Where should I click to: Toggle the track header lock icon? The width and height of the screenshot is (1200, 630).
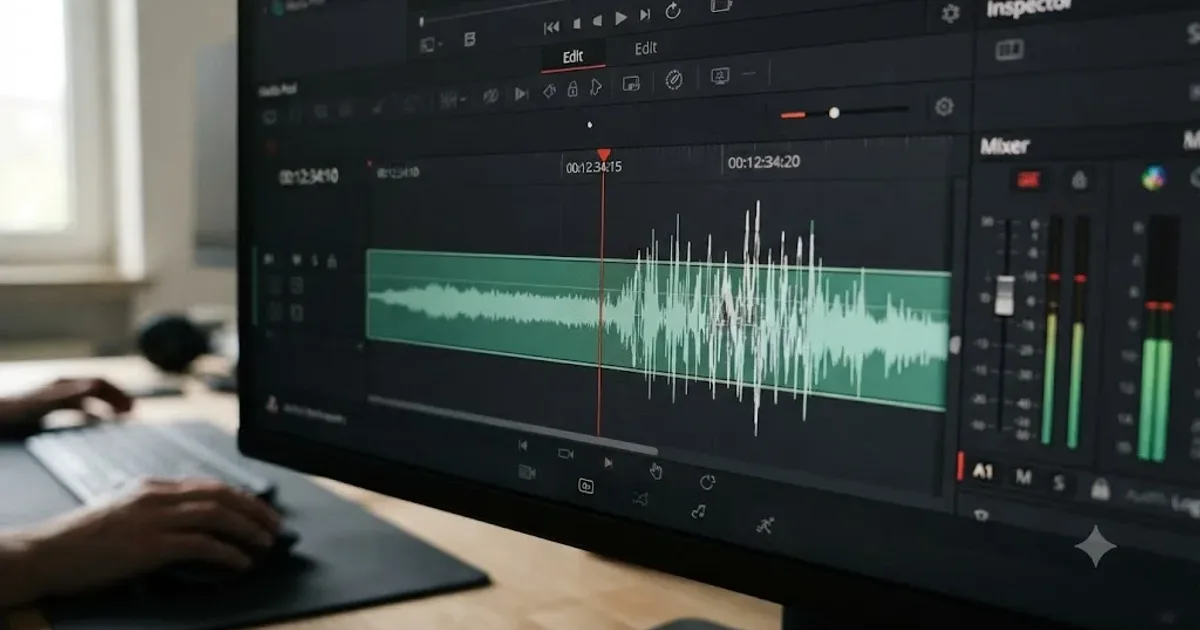coord(332,261)
